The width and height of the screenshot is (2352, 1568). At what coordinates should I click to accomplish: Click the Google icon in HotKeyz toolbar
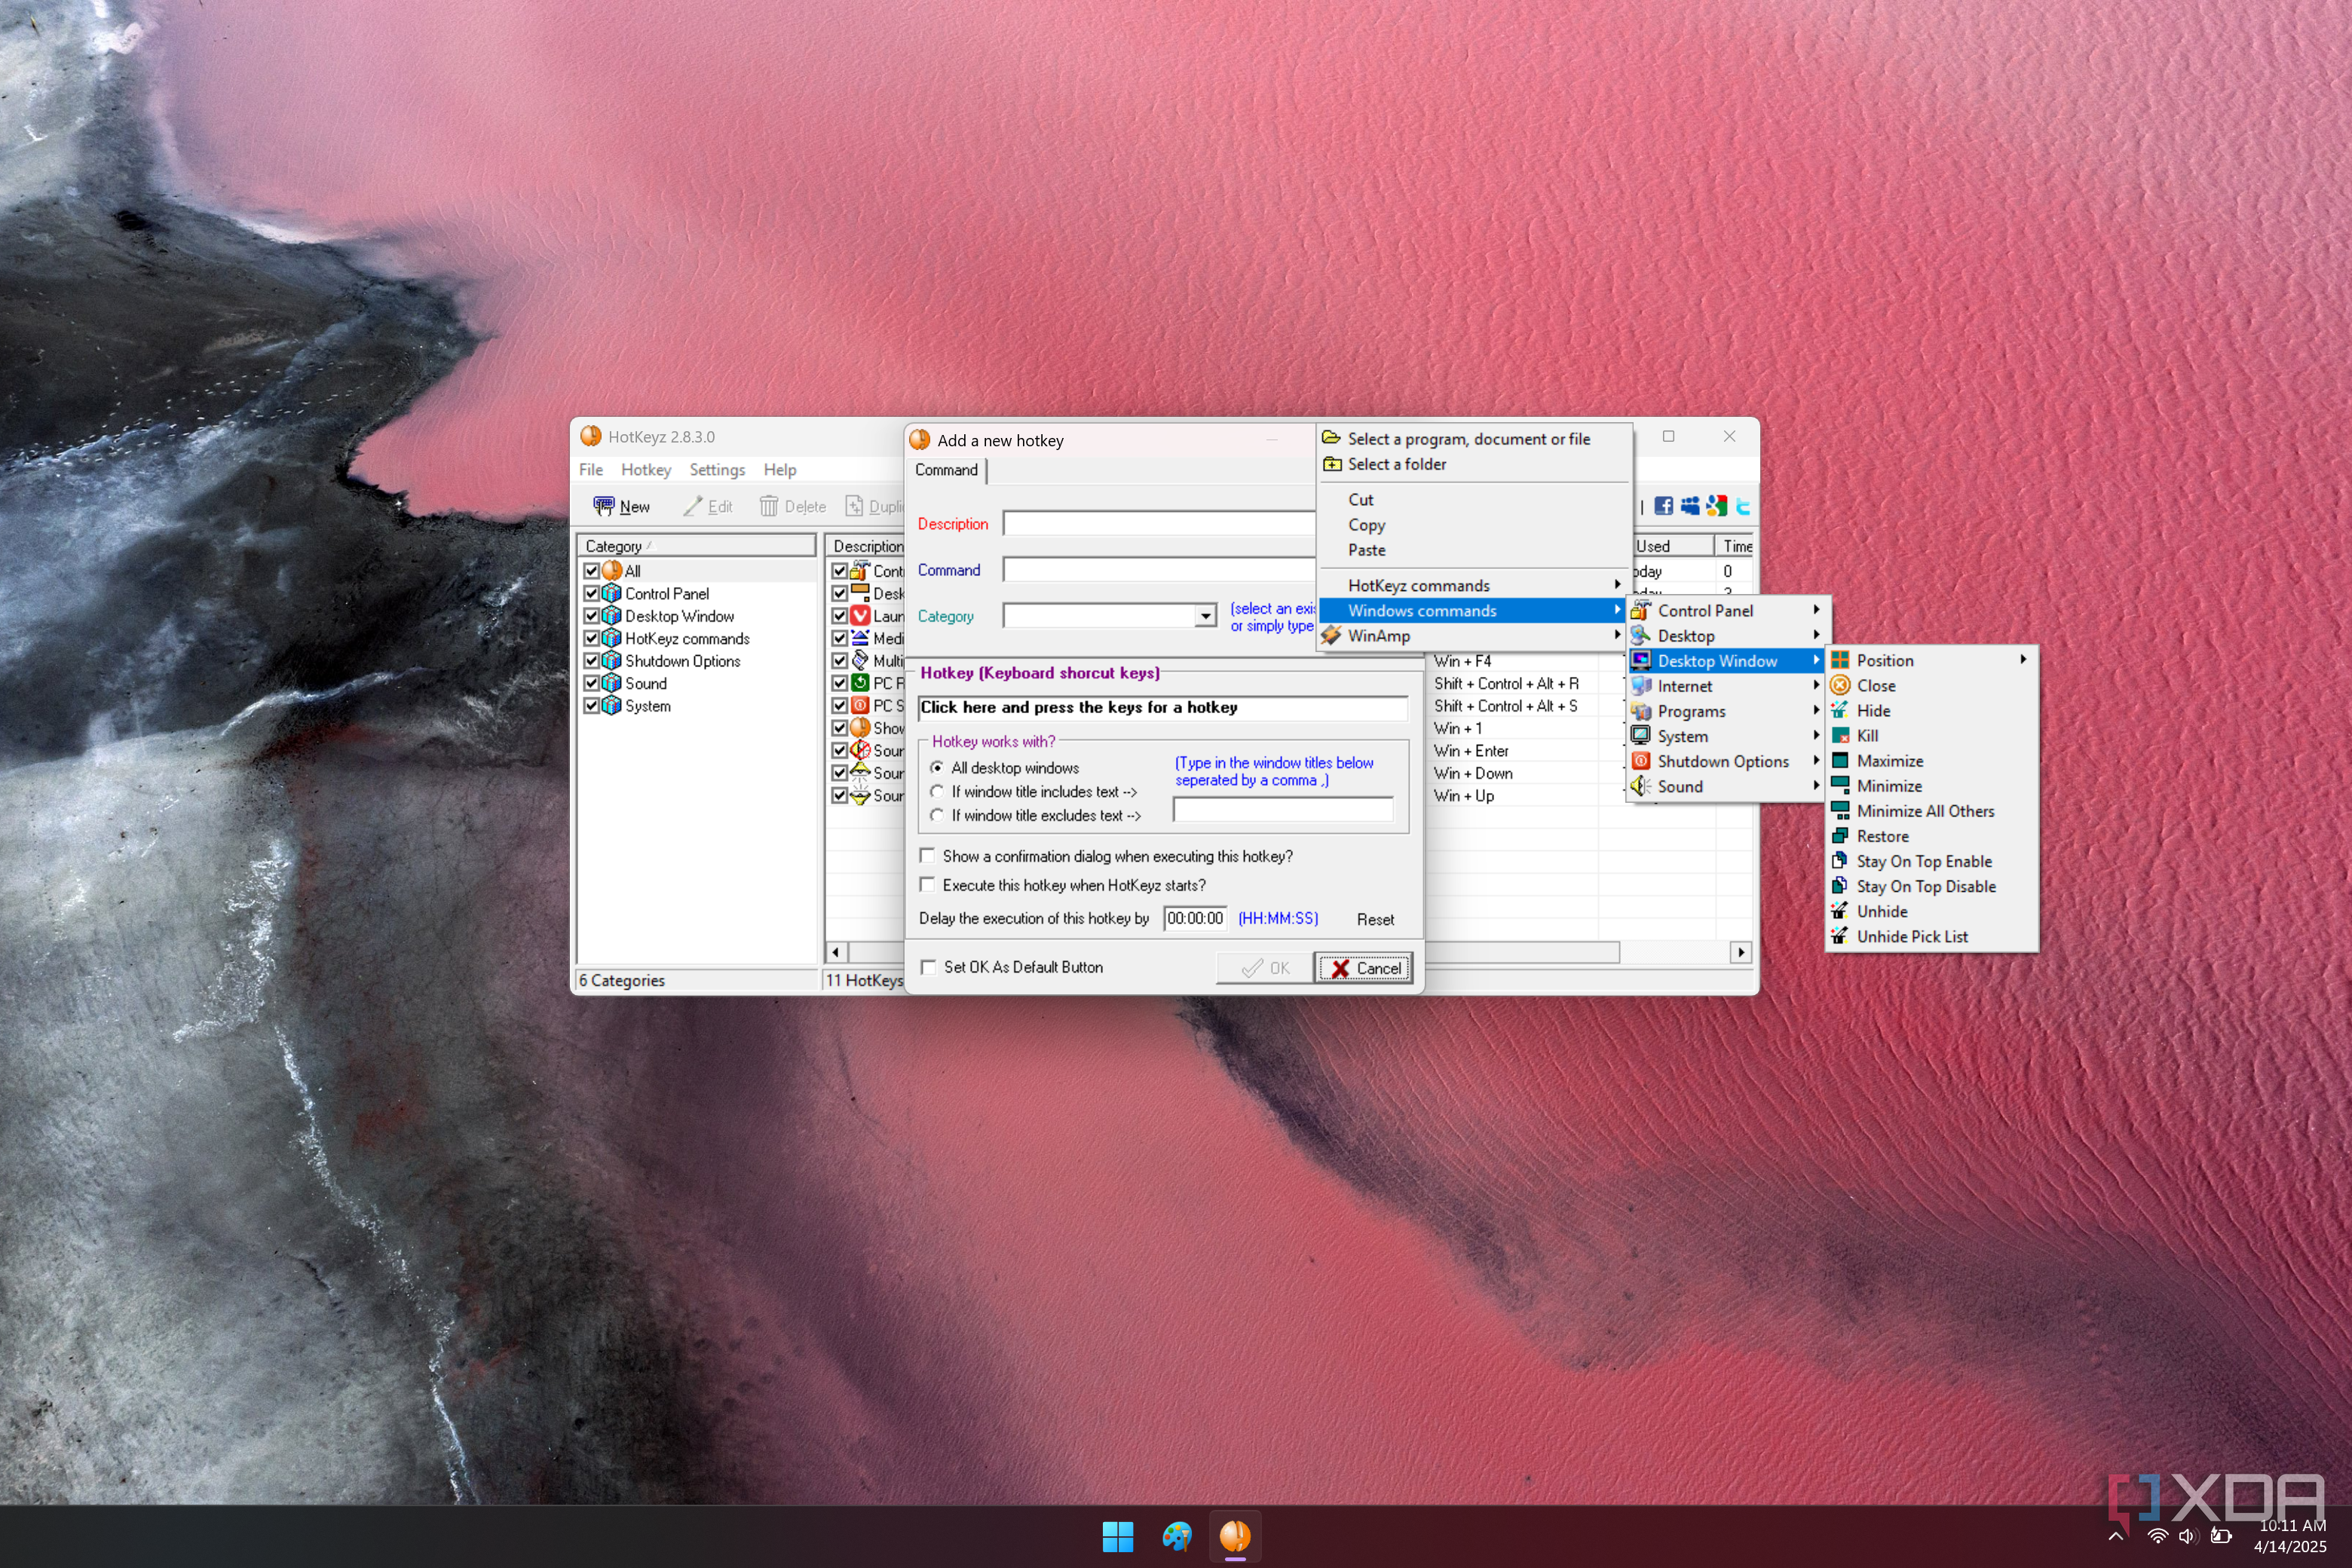(x=1717, y=506)
